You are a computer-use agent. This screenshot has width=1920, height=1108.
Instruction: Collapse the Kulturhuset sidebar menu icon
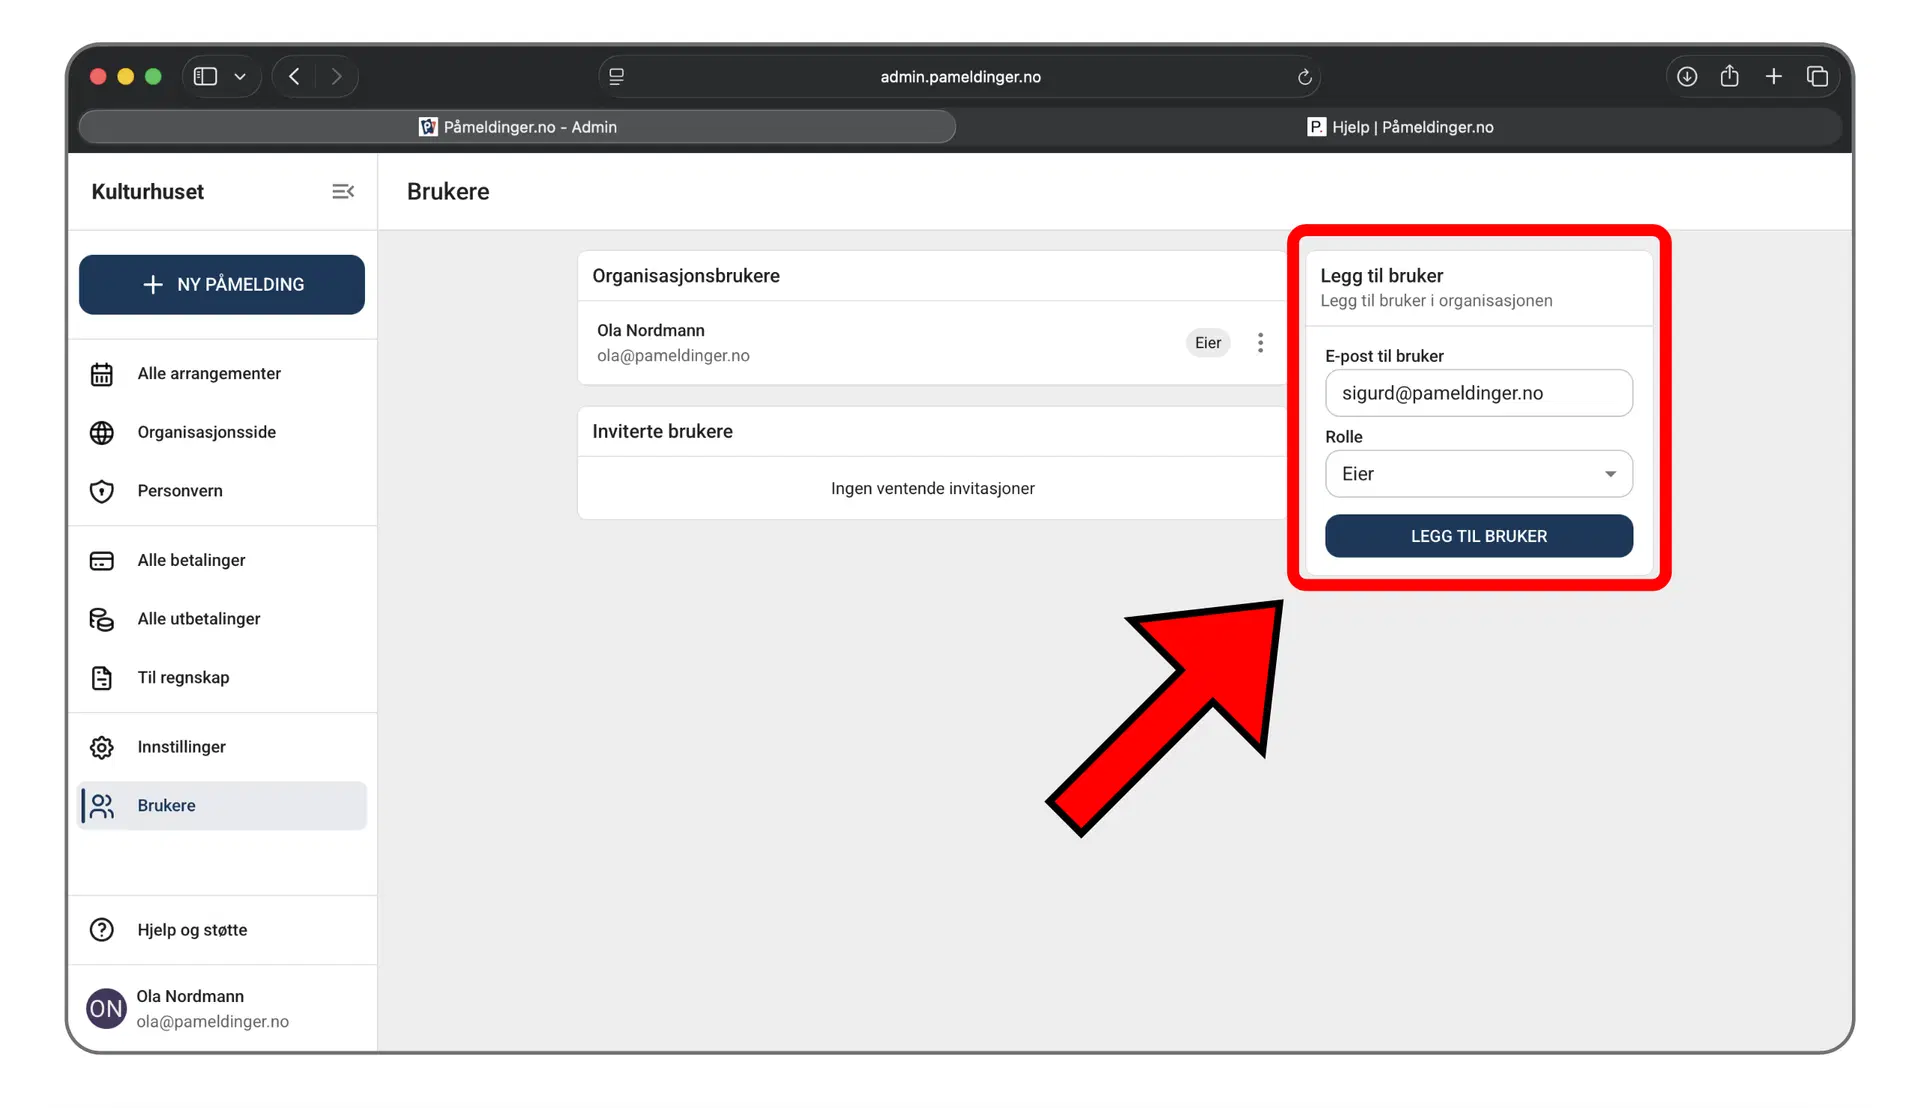343,191
